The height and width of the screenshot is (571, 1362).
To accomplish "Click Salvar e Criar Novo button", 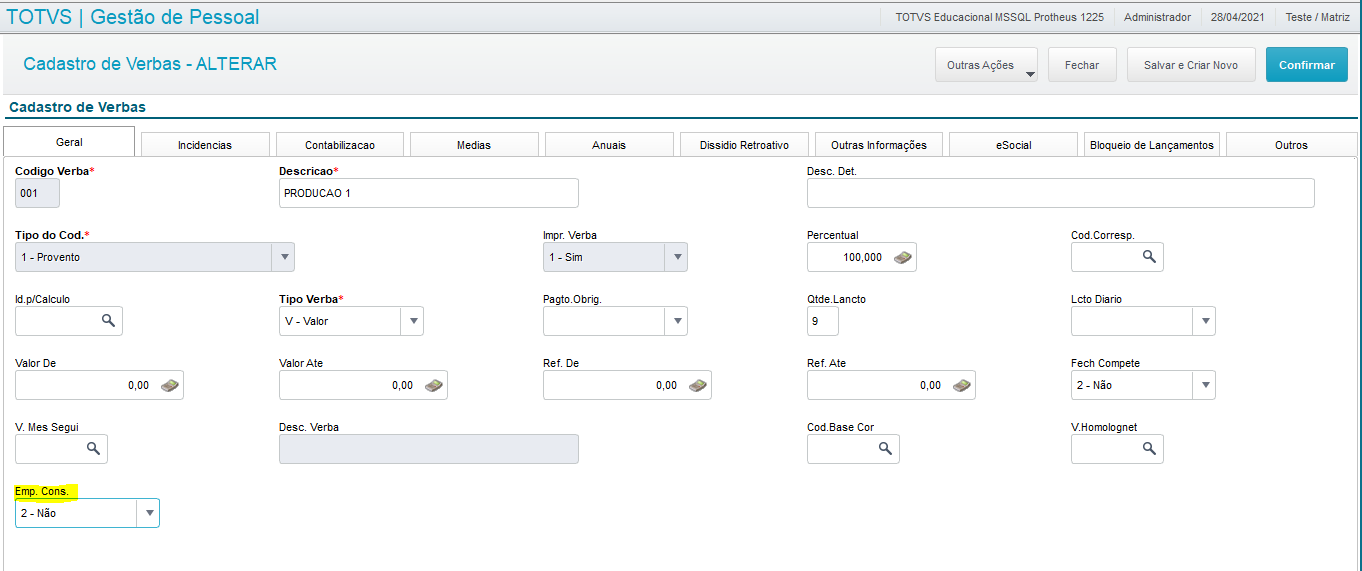I will pyautogui.click(x=1191, y=65).
